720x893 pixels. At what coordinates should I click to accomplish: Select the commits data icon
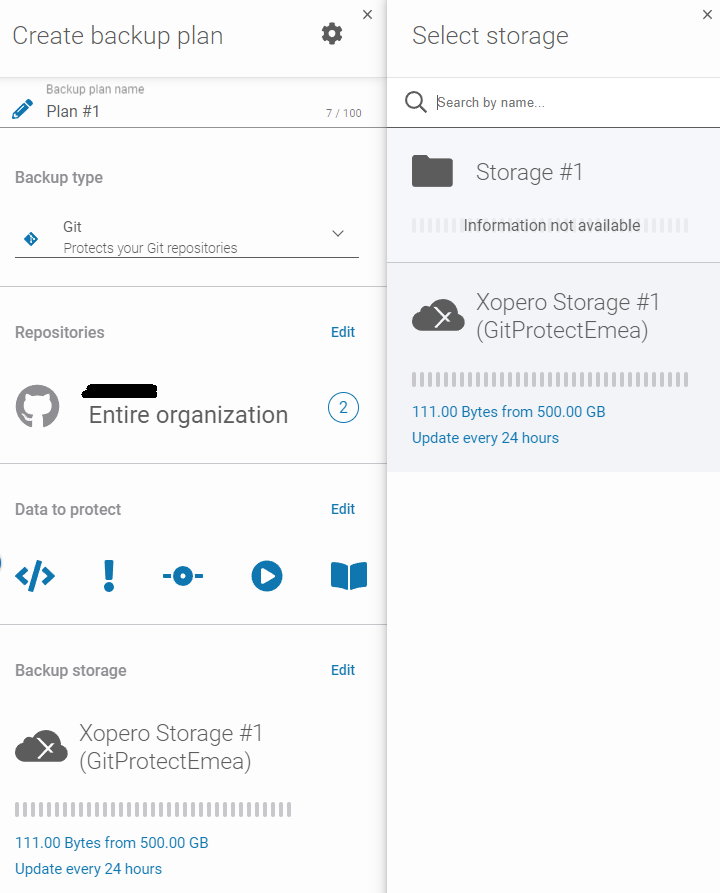(x=183, y=576)
